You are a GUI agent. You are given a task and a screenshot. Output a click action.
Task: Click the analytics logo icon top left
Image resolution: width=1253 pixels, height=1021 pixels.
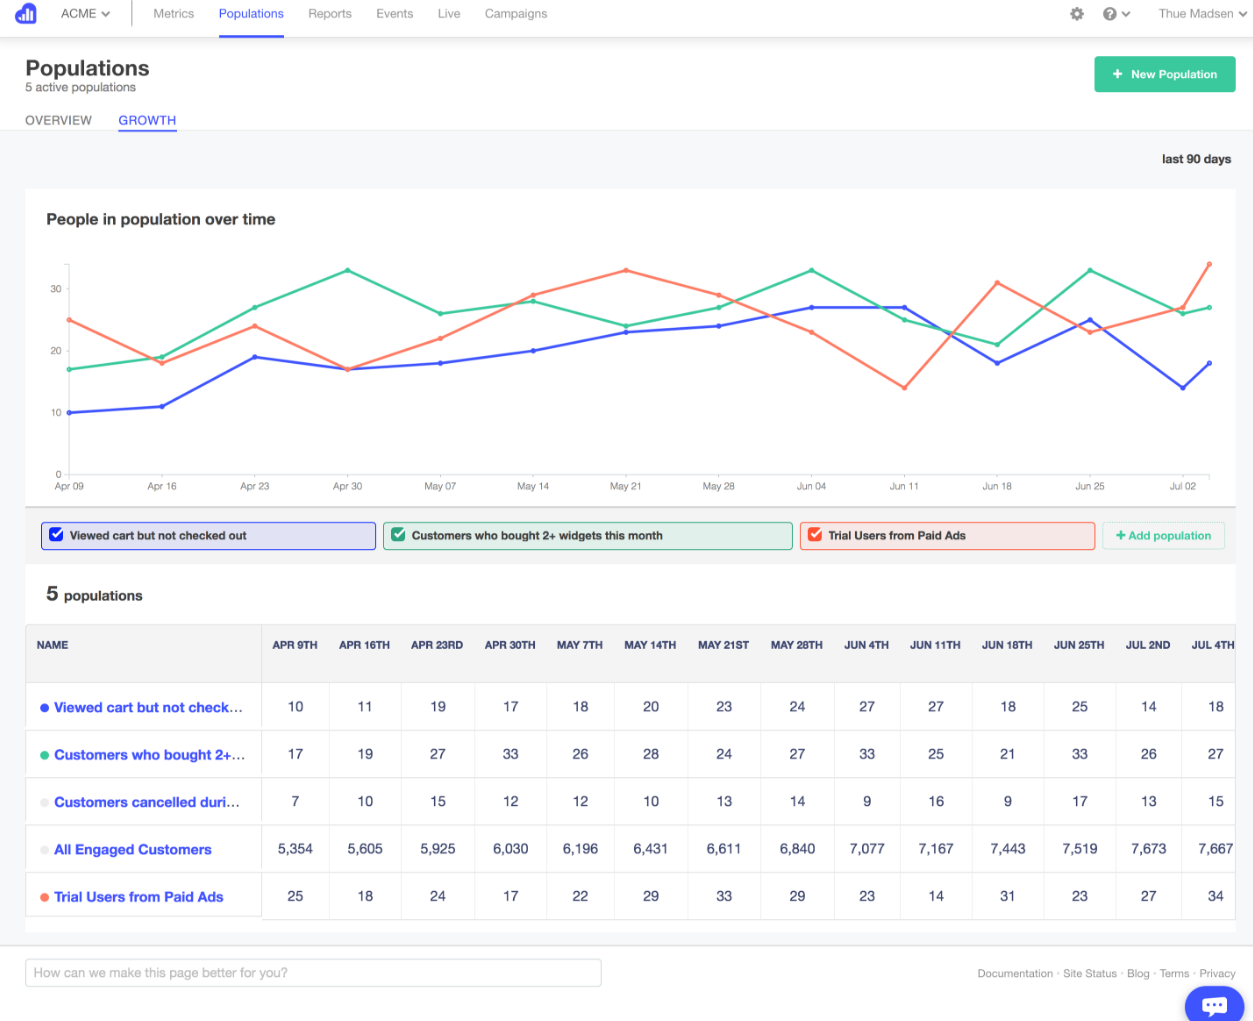[26, 13]
